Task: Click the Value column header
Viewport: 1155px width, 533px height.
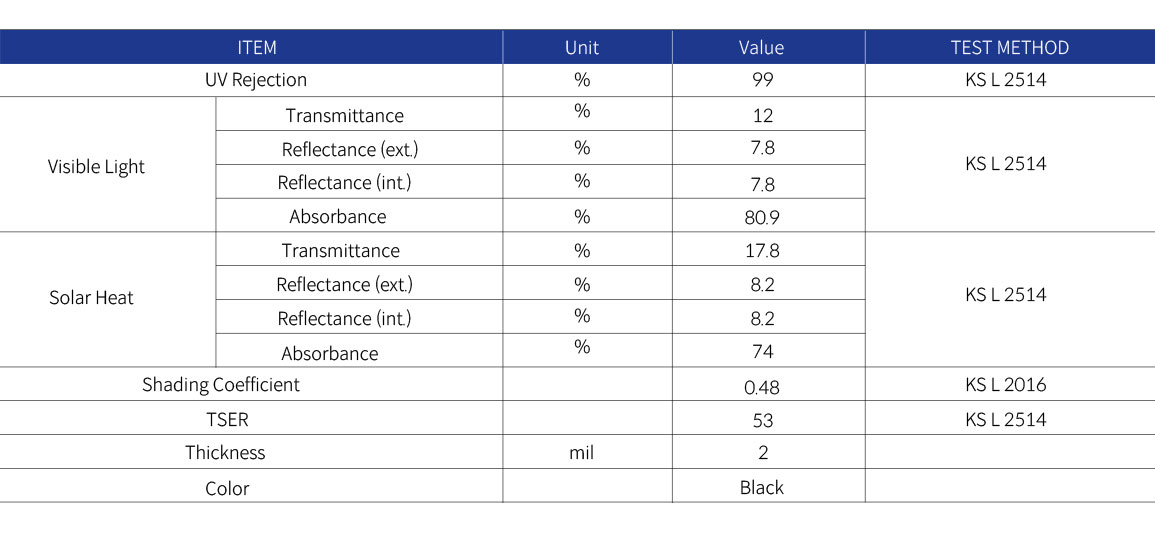Action: coord(762,48)
